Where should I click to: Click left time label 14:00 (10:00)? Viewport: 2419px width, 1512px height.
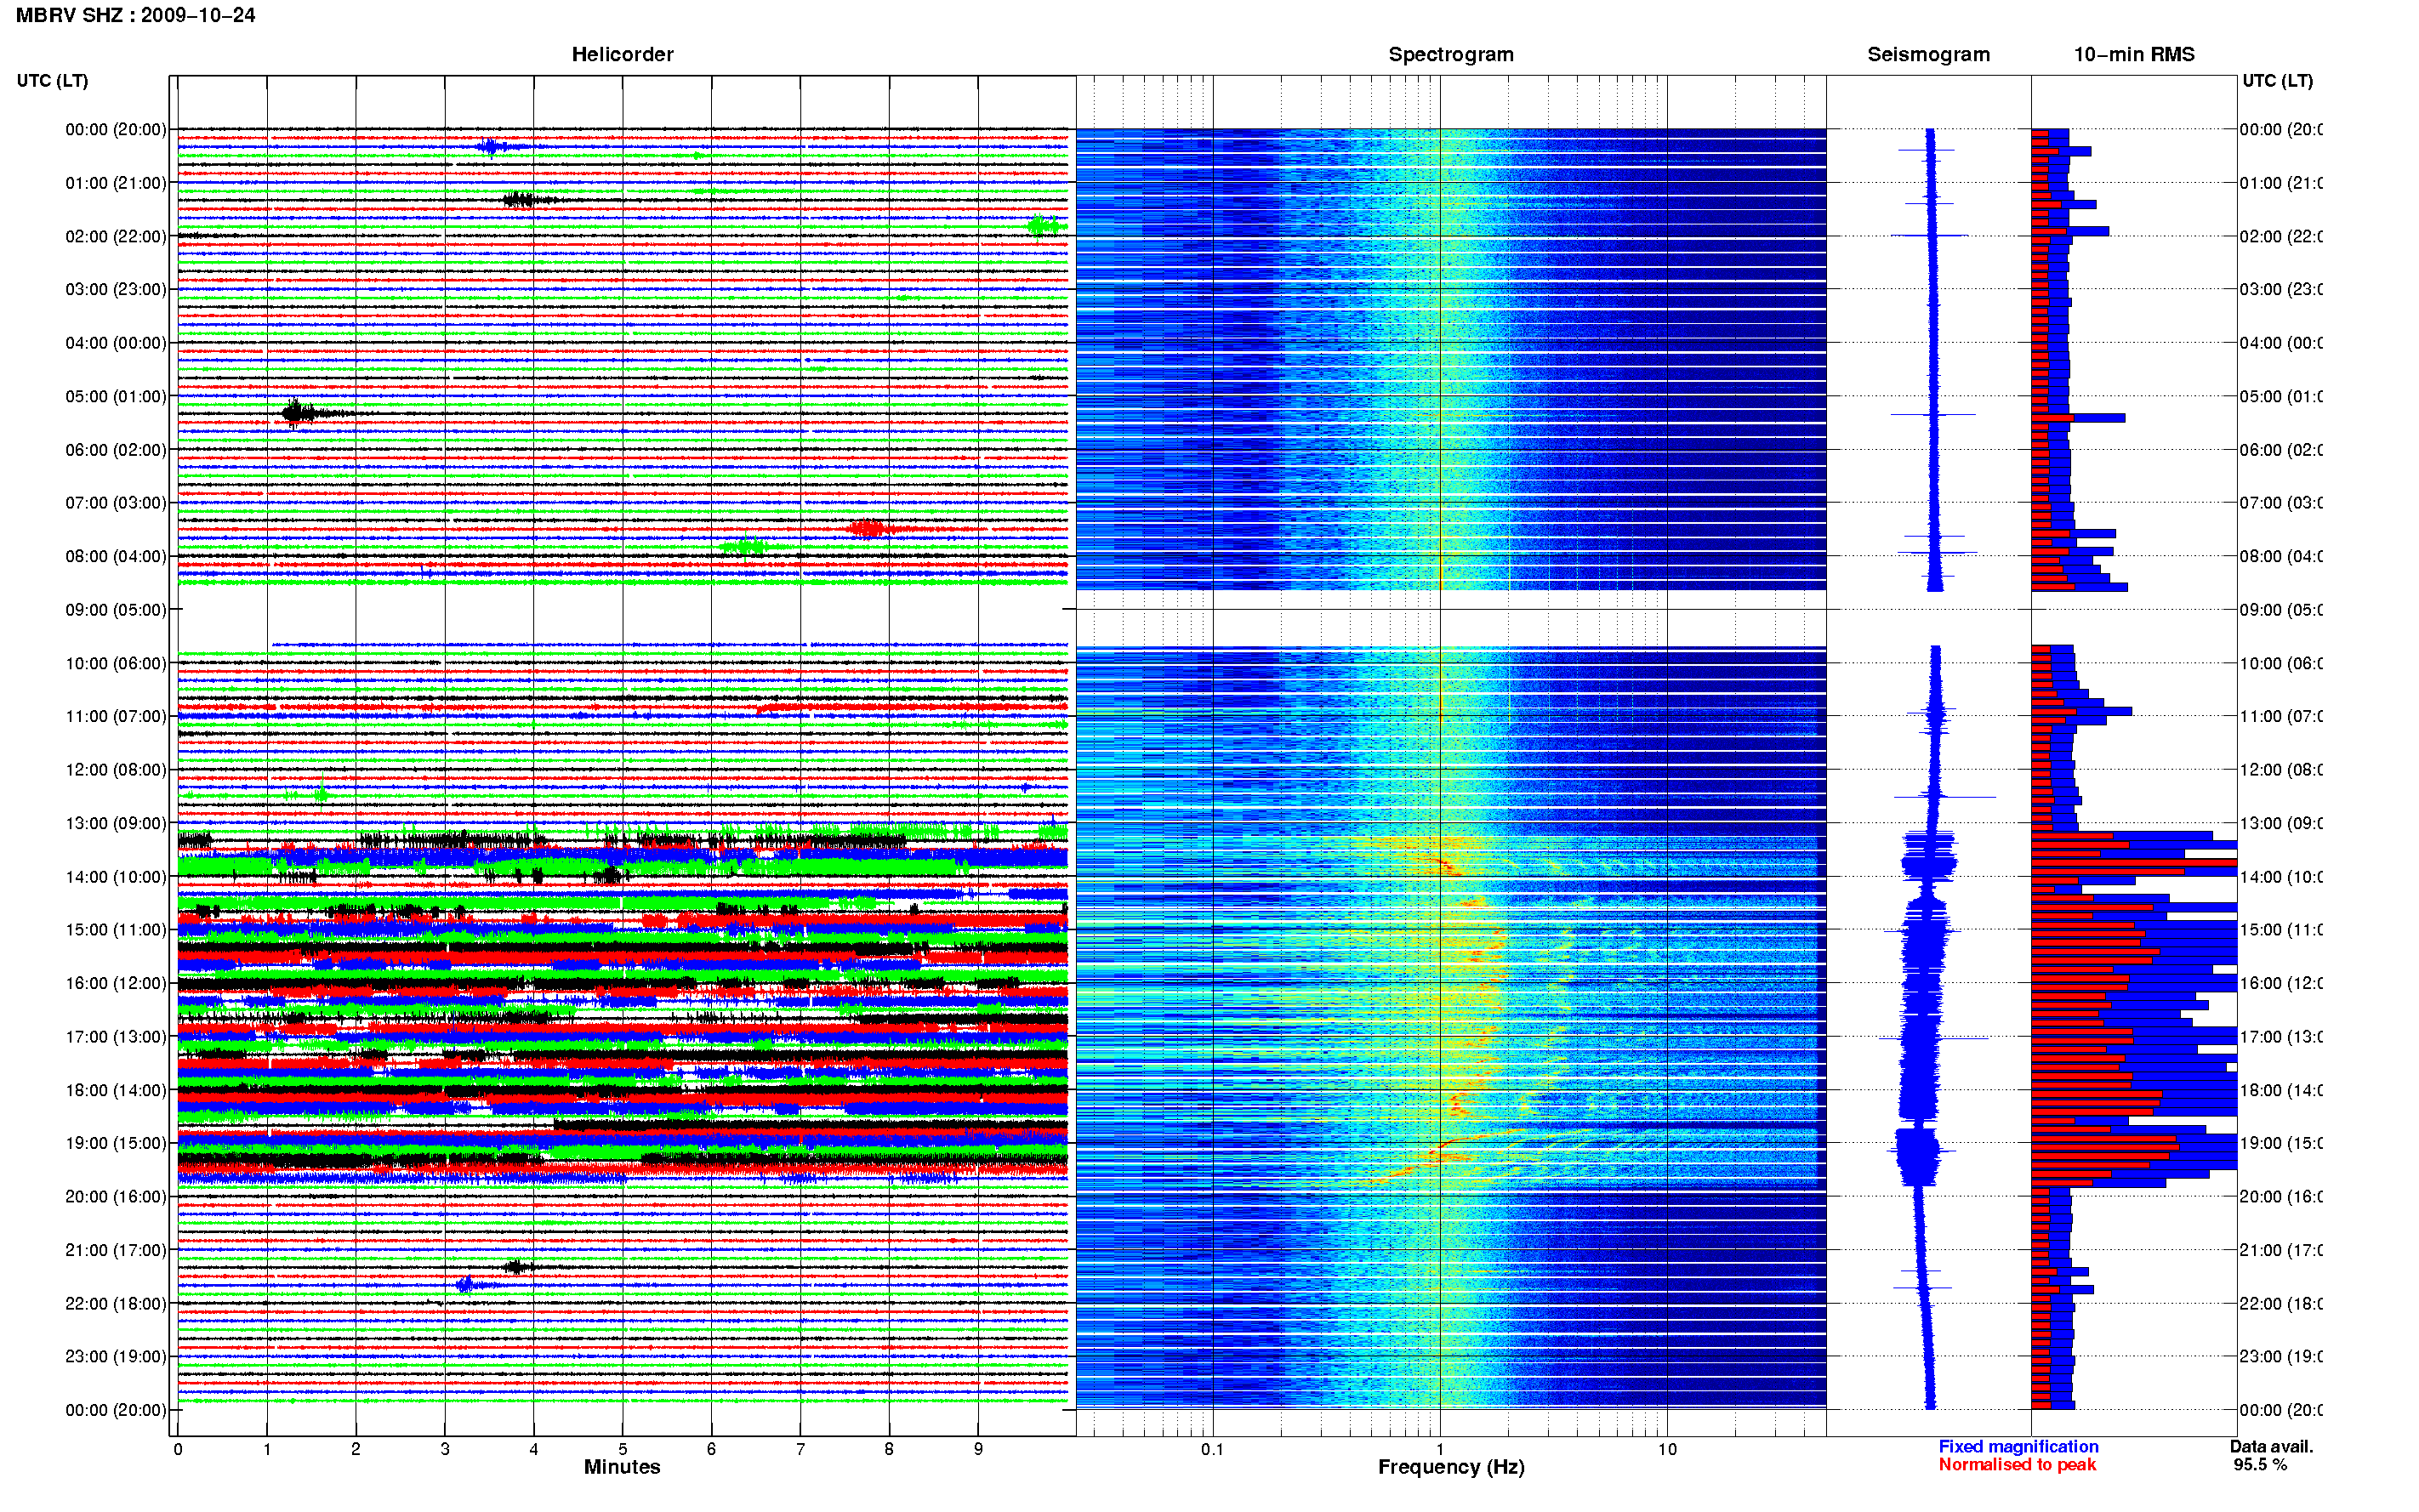(116, 877)
